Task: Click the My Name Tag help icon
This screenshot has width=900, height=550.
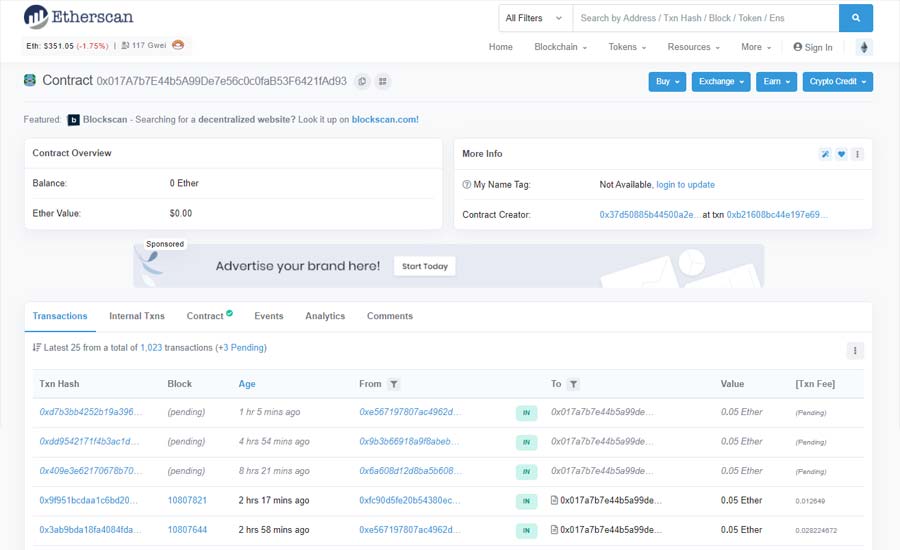Action: [x=466, y=185]
